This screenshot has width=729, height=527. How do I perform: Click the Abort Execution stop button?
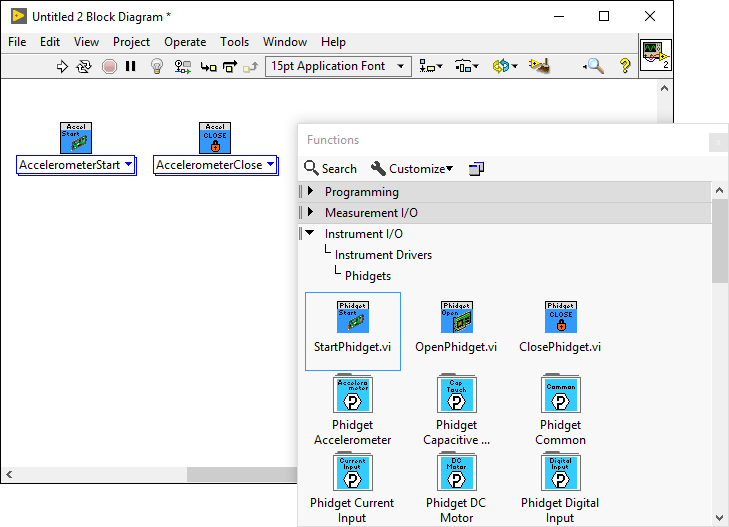pos(110,66)
